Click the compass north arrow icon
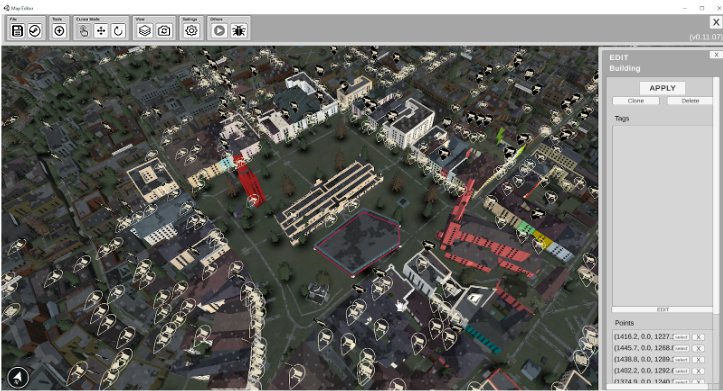The width and height of the screenshot is (723, 391). [x=18, y=378]
